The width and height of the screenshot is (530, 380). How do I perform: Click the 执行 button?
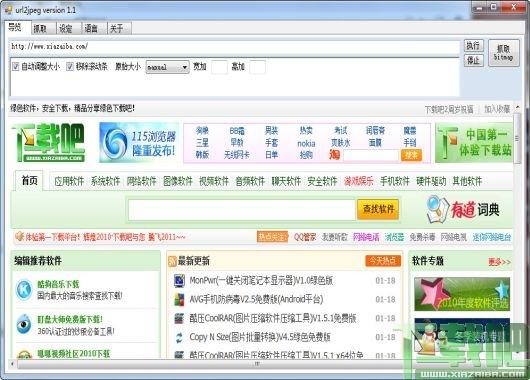[473, 46]
